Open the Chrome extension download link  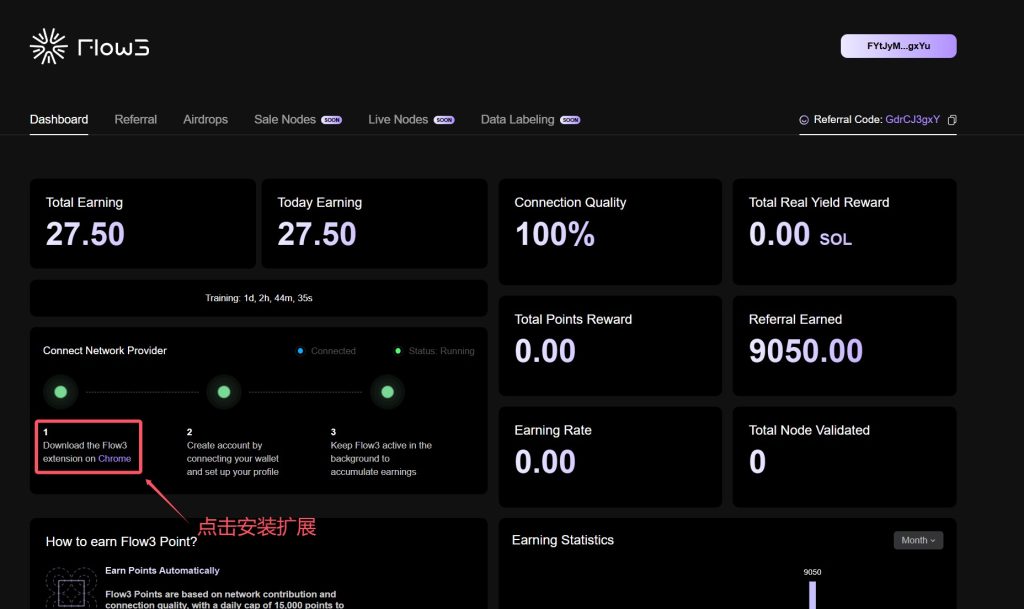(114, 458)
